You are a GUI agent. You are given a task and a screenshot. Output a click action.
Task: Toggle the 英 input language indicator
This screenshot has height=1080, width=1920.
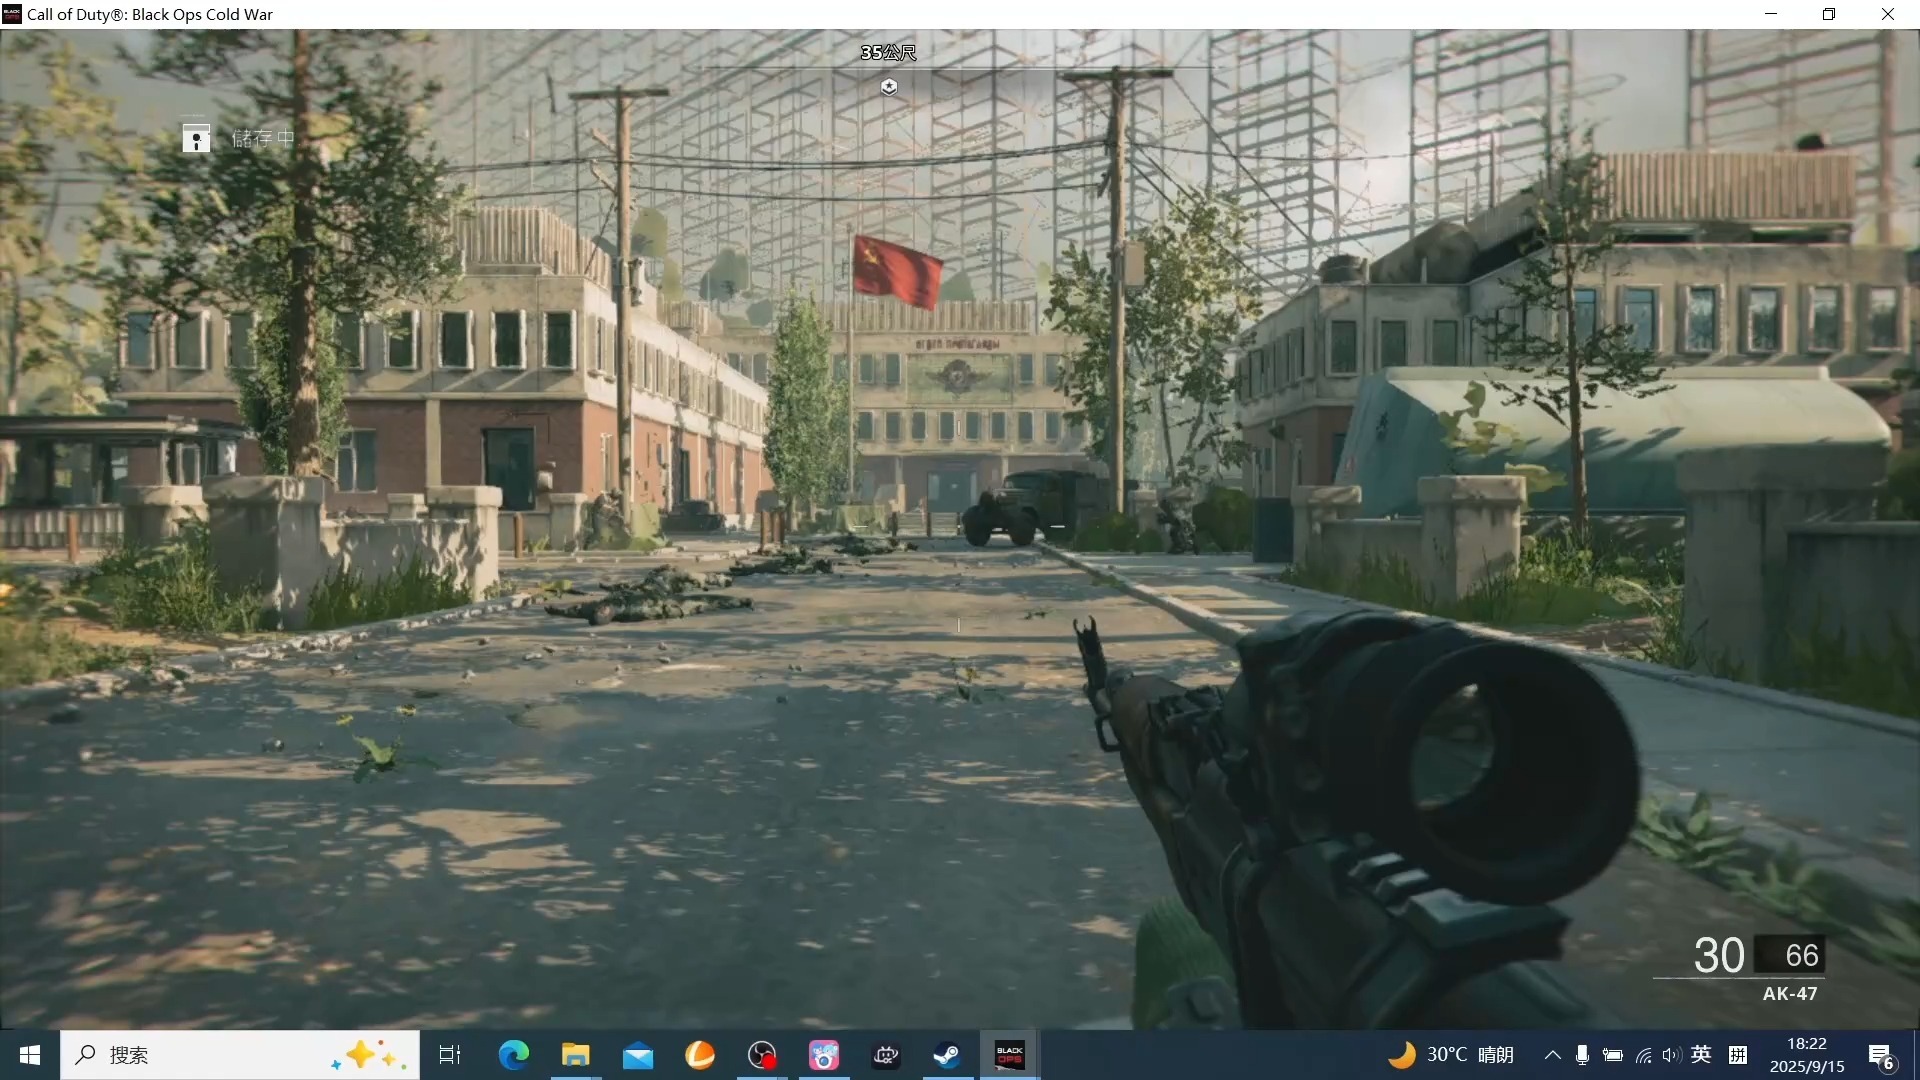[x=1701, y=1054]
